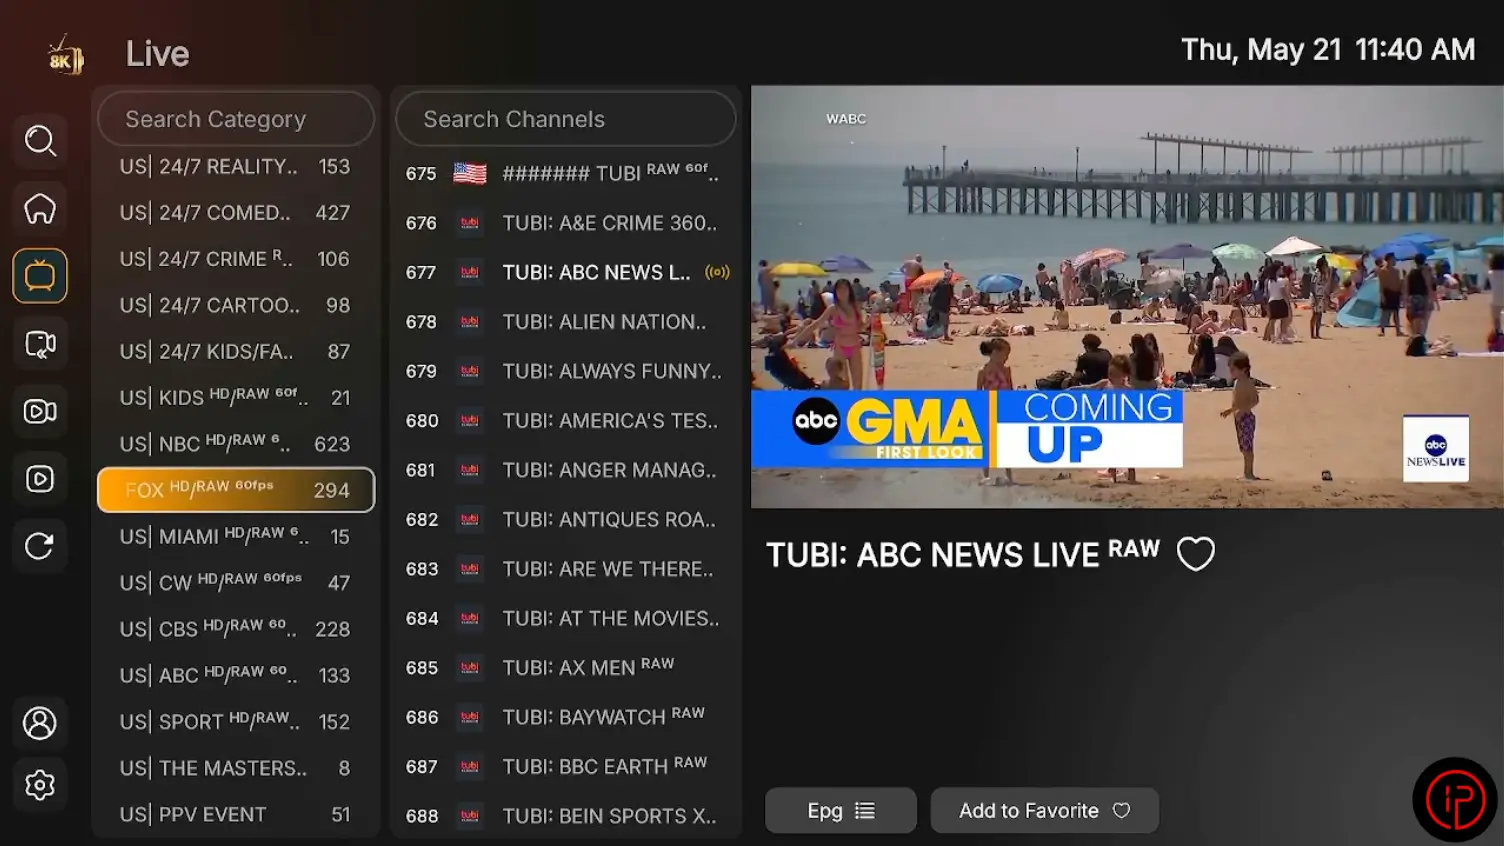Play TUBI: BEIN SPORTS X.. channel
Image resolution: width=1504 pixels, height=846 pixels.
(566, 816)
